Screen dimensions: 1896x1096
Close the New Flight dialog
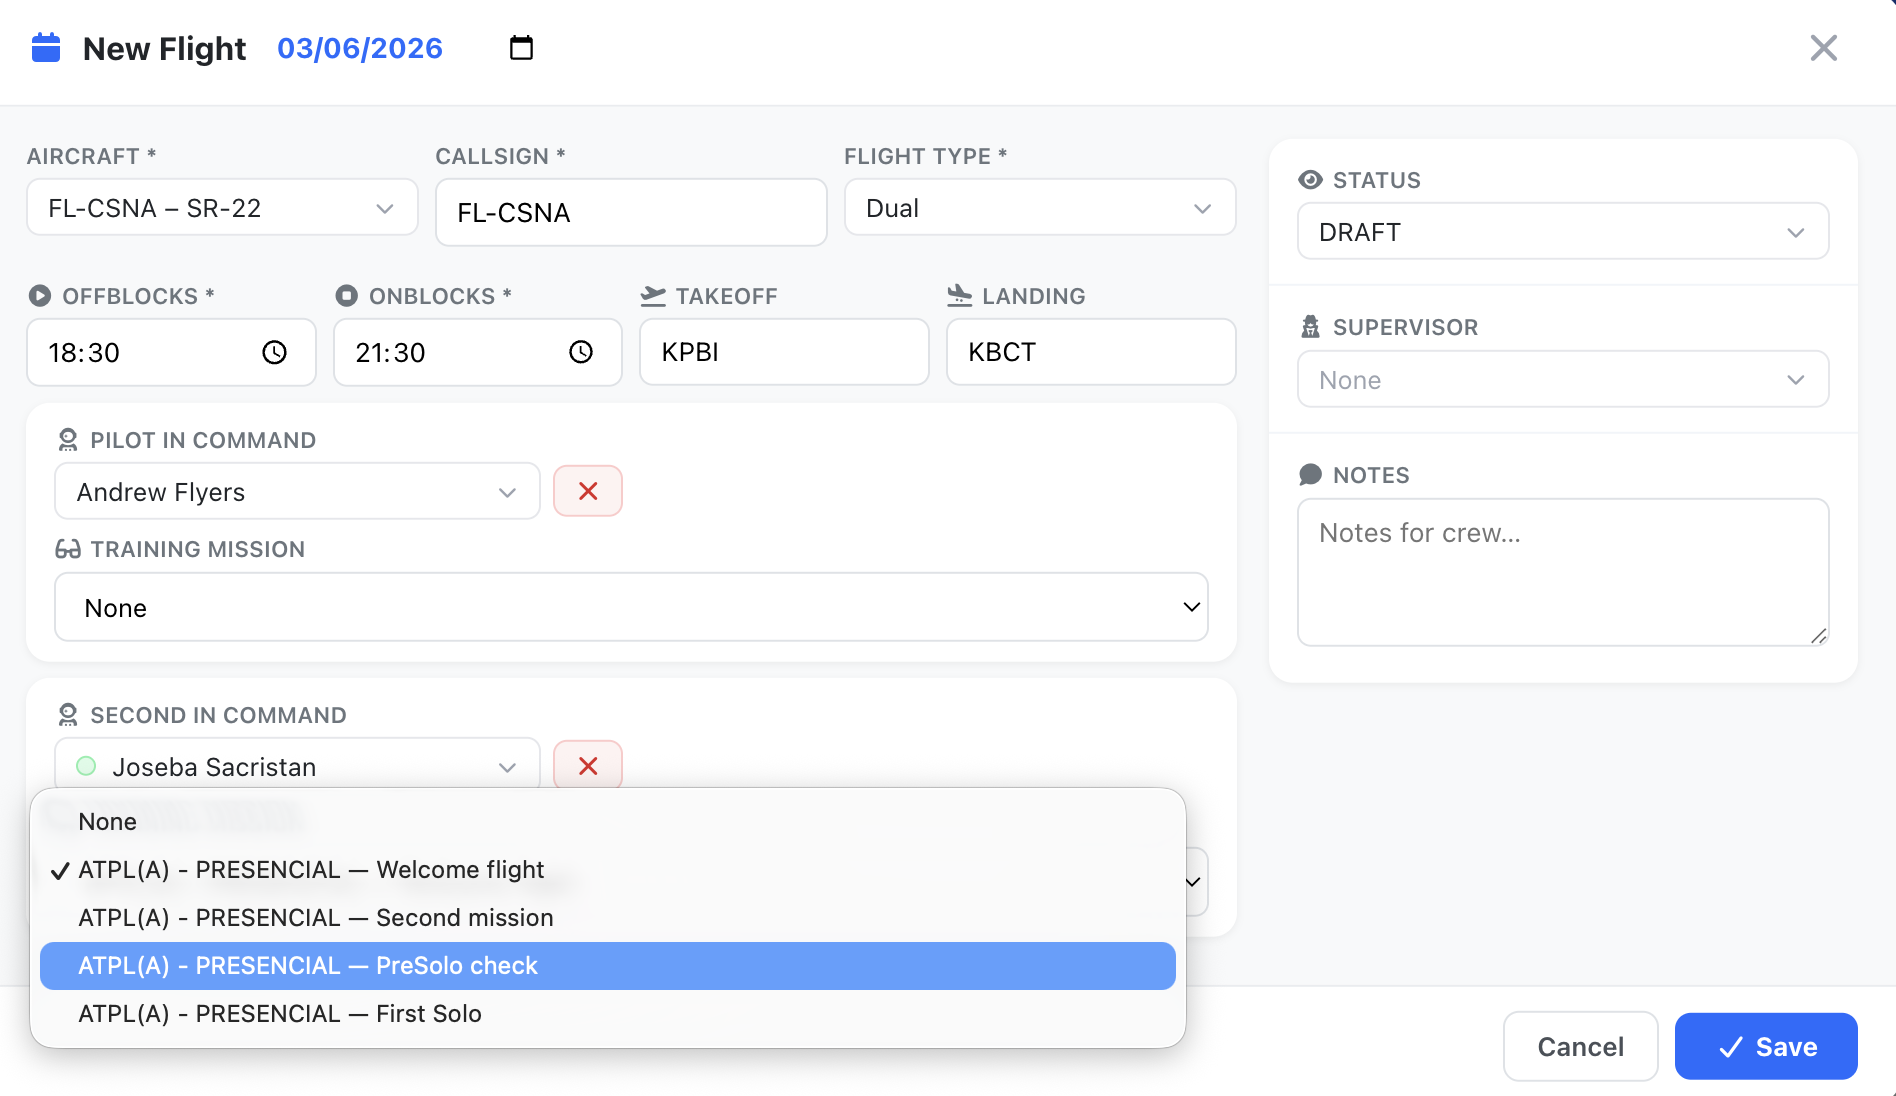1823,48
